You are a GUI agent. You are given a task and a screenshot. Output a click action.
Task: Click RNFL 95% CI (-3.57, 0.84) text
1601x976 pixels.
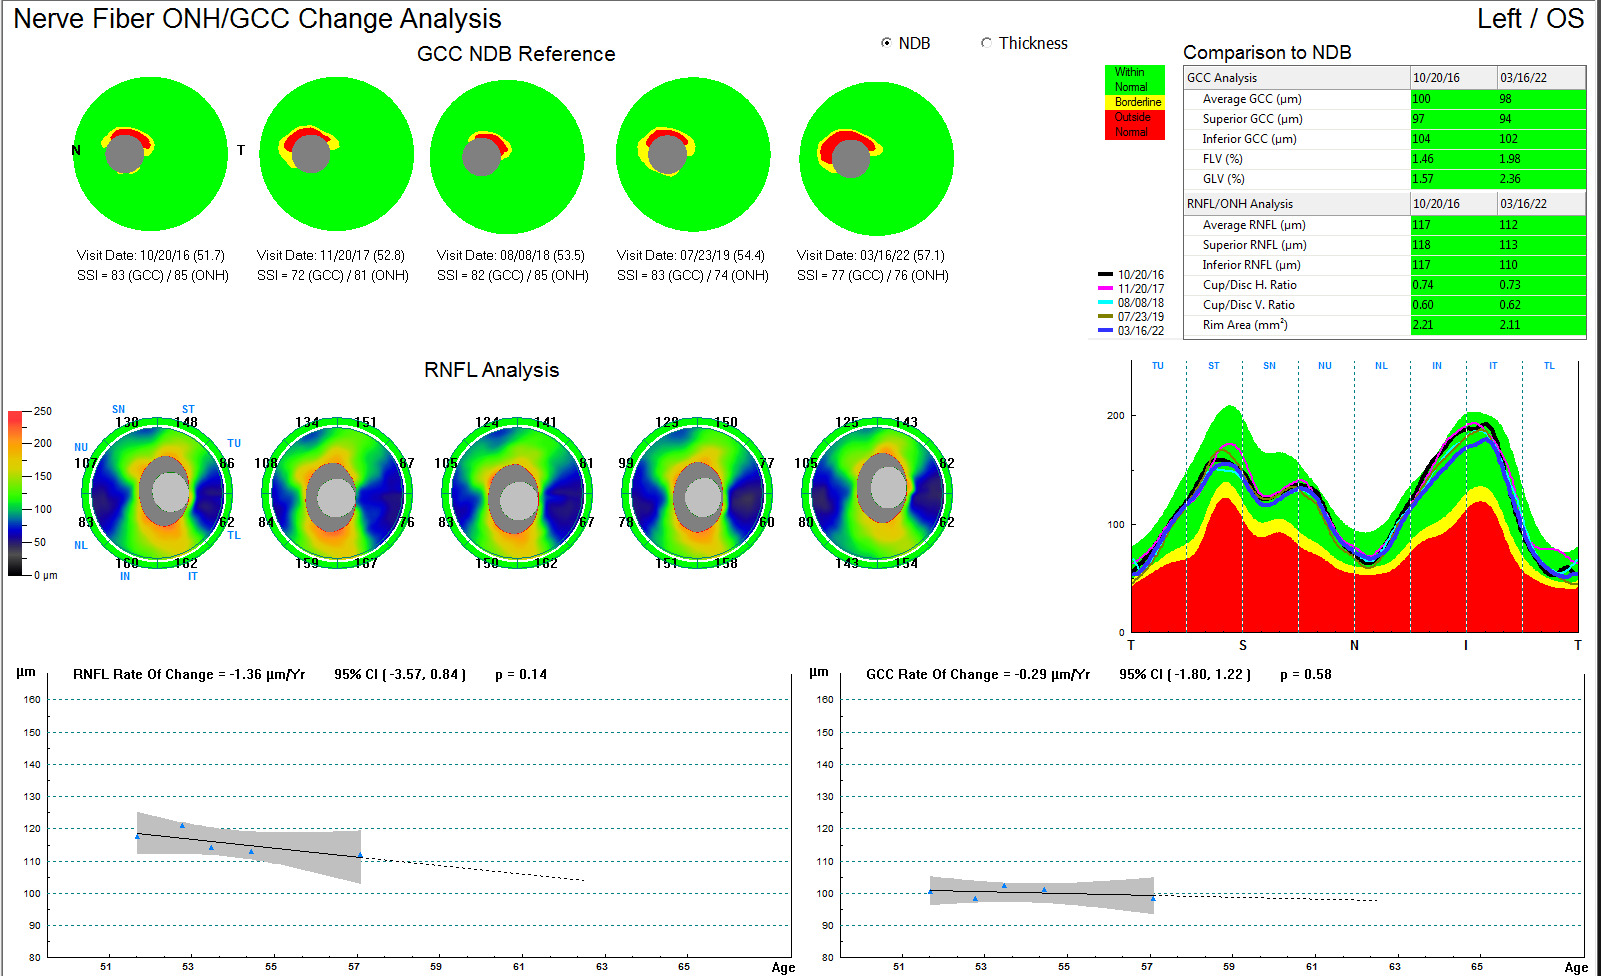tap(400, 674)
